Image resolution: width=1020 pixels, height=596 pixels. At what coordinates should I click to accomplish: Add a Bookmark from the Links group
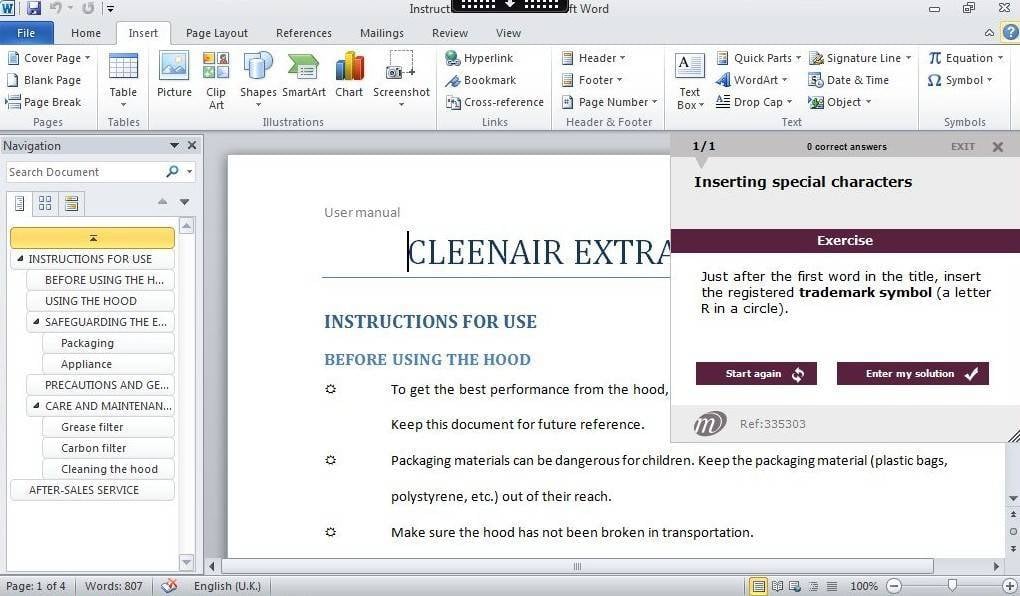point(480,80)
